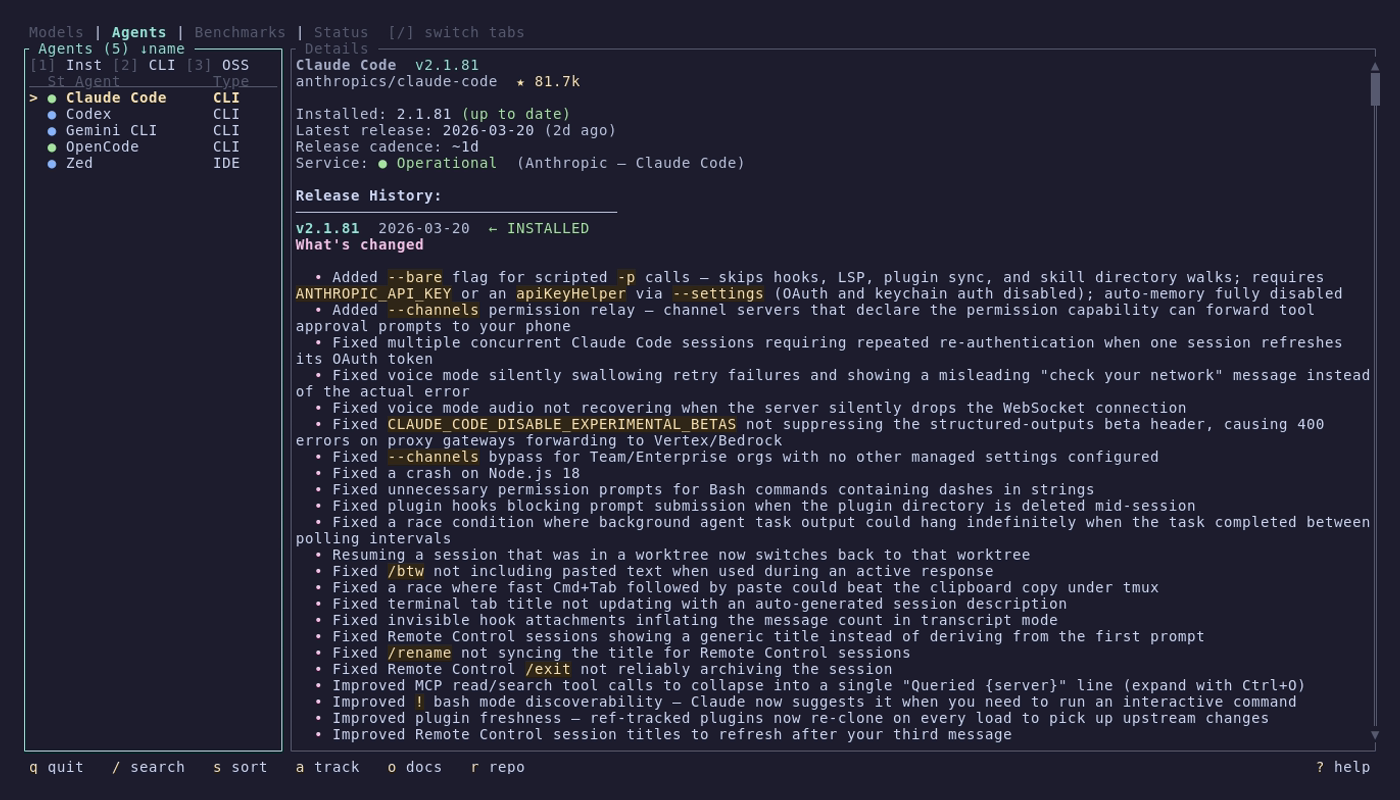Click the green status dot beside Claude Code
1400x800 pixels.
[x=52, y=98]
